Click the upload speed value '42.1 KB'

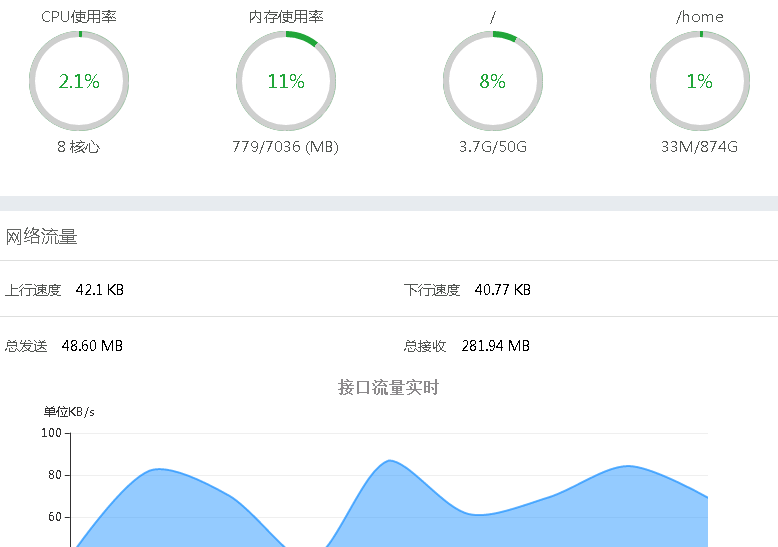pyautogui.click(x=99, y=290)
